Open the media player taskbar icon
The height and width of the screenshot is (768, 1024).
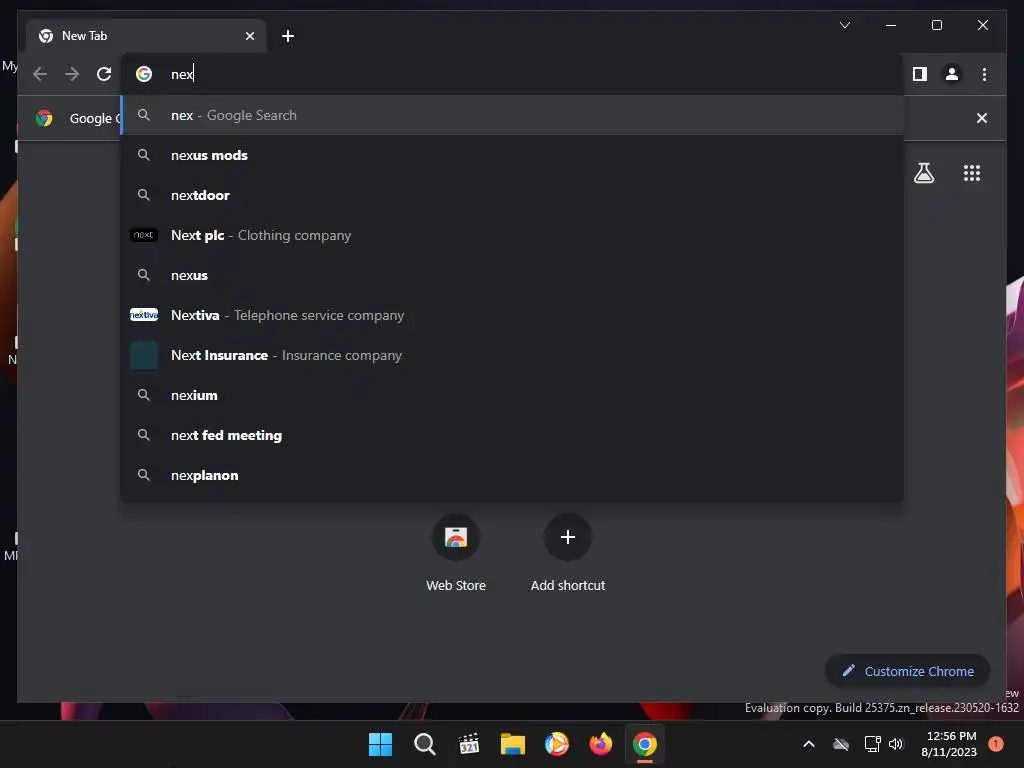point(556,744)
